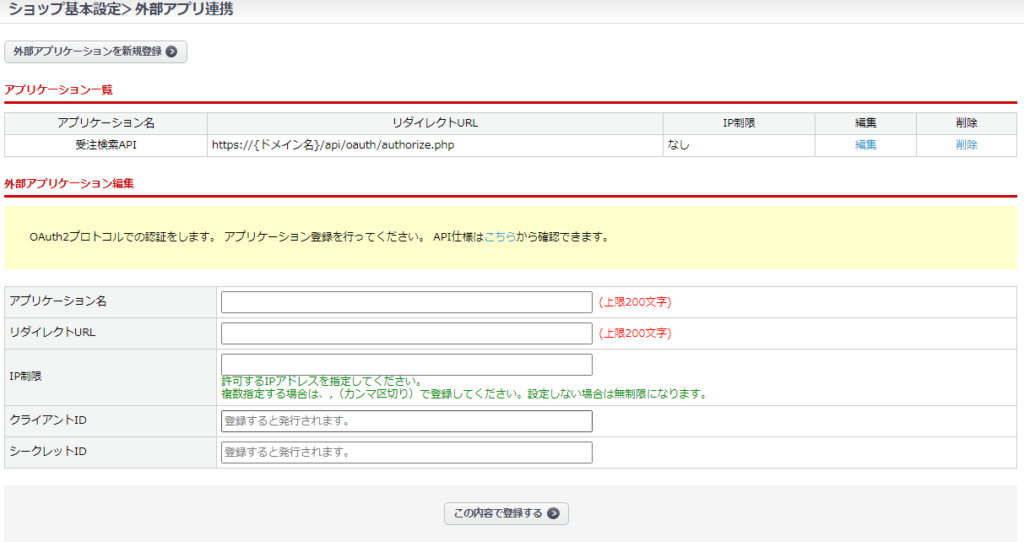Click 削除 link for 受注検索API row
Viewport: 1024px width, 542px height.
pos(966,145)
